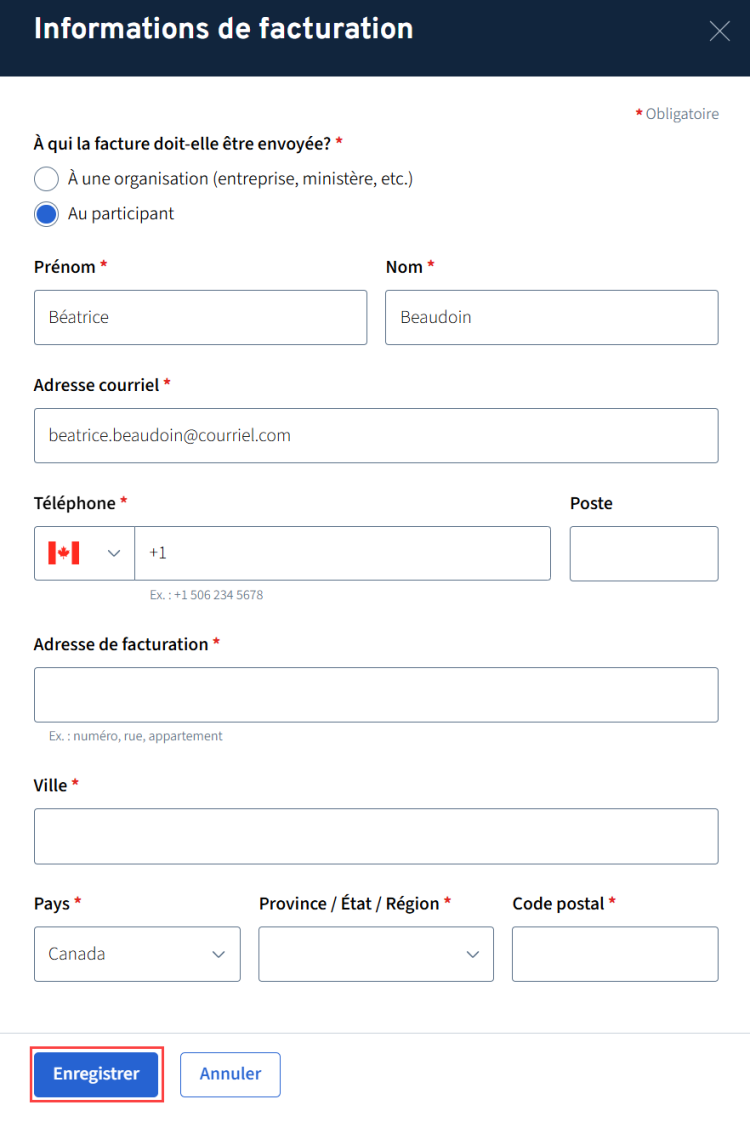Close the Informations de facturation dialog
Image resolution: width=750 pixels, height=1122 pixels.
coord(719,31)
